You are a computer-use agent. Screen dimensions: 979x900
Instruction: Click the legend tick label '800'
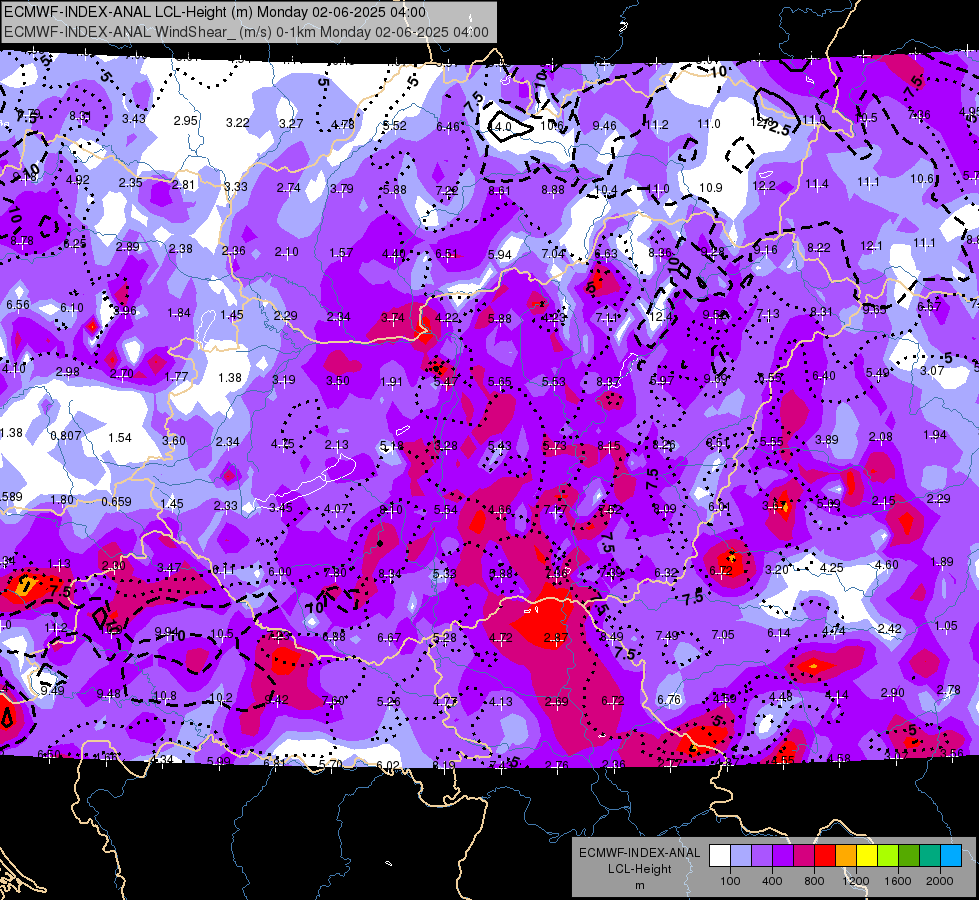(x=814, y=881)
